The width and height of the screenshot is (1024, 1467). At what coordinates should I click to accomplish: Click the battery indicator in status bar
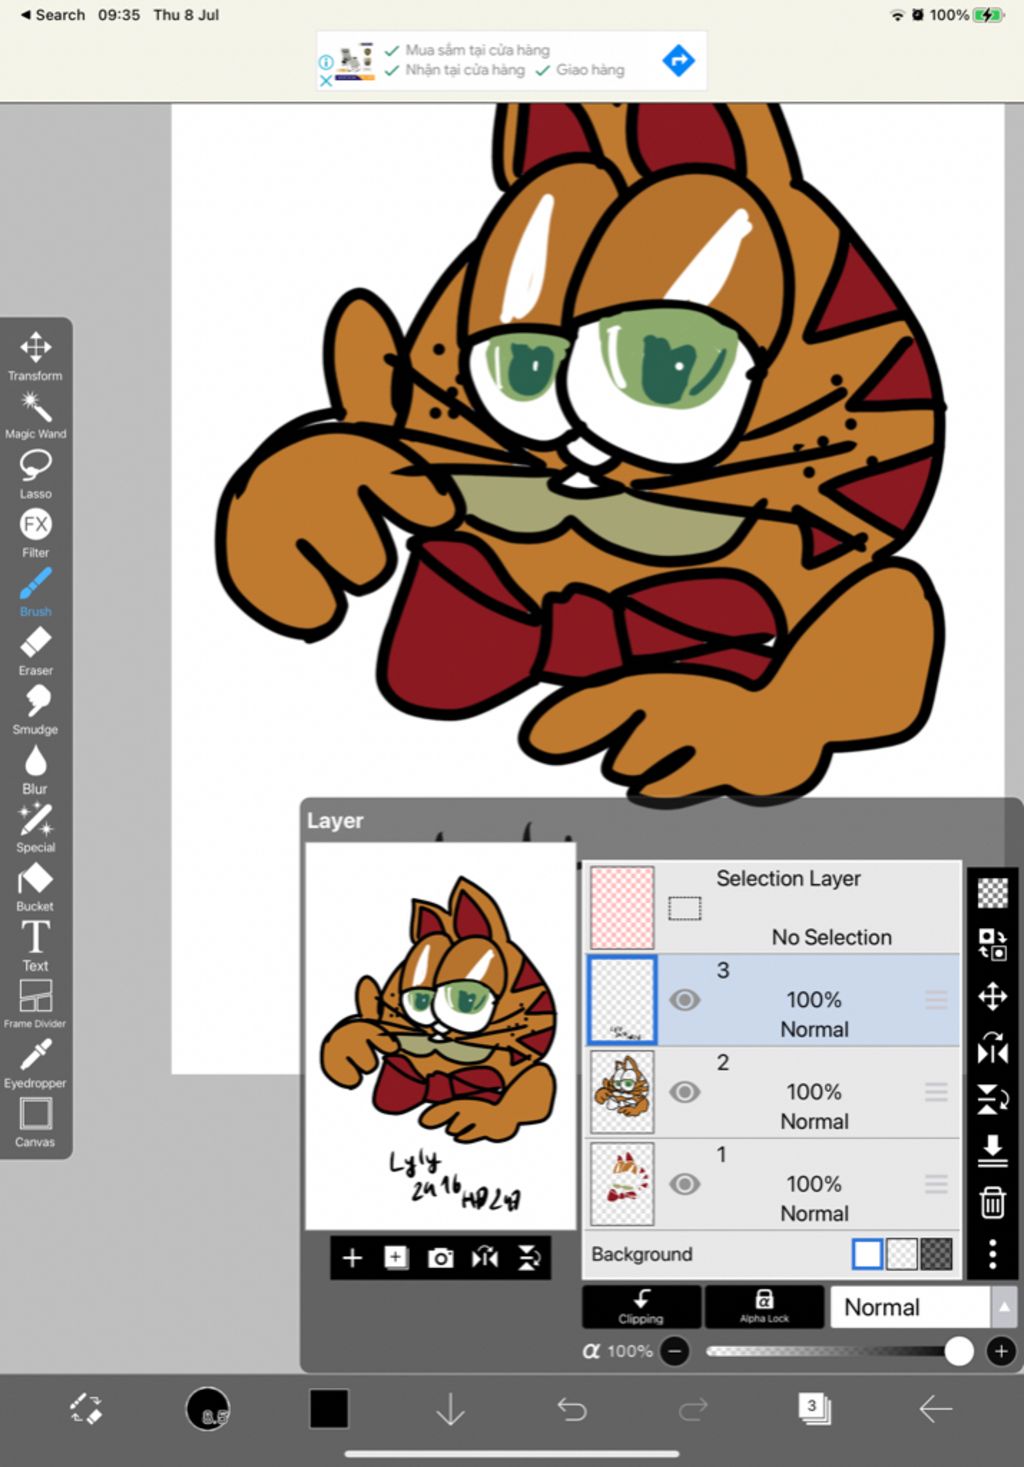click(988, 15)
